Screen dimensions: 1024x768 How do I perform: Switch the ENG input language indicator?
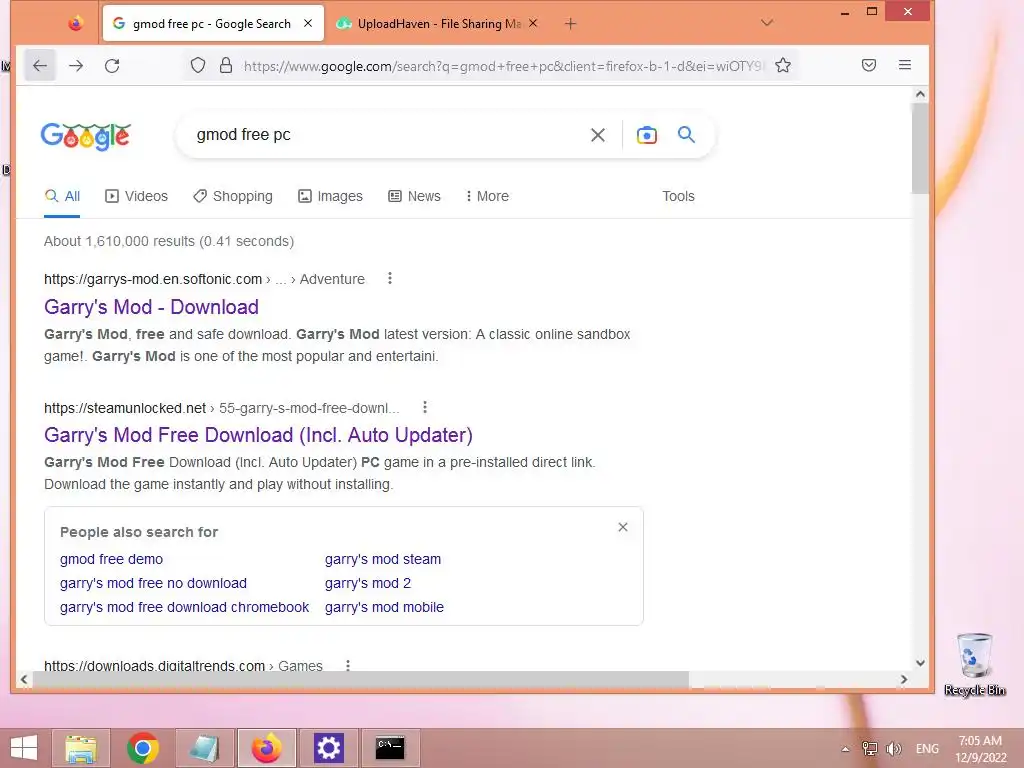point(927,748)
